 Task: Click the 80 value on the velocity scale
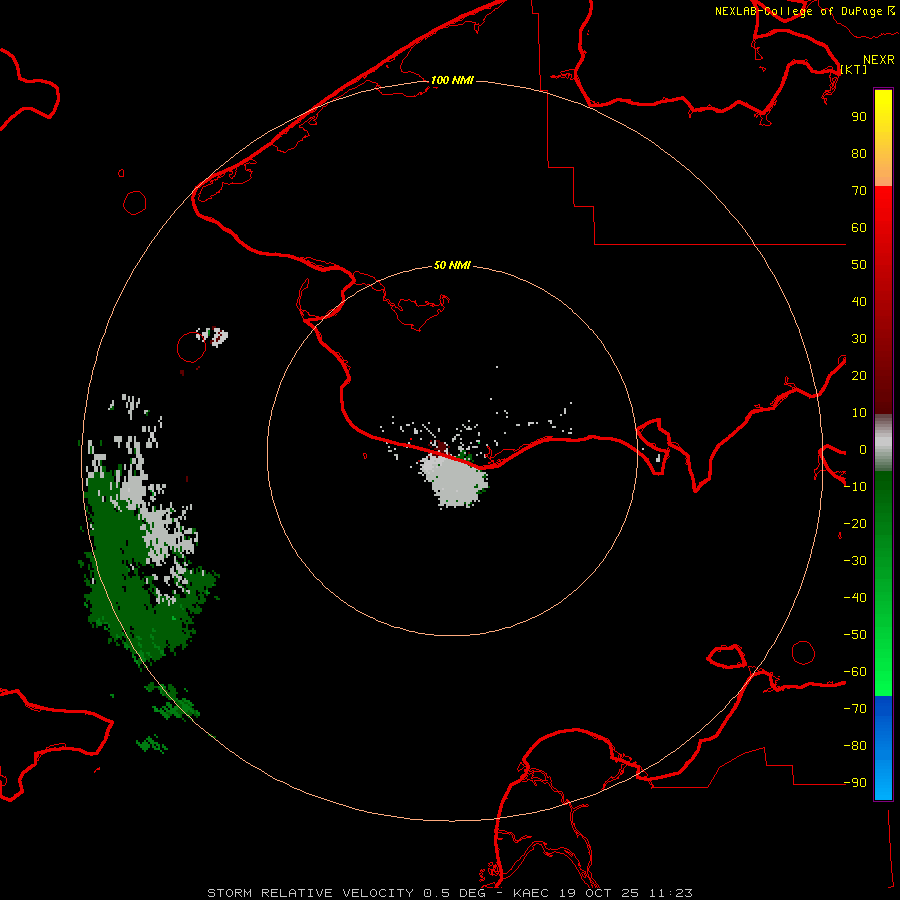point(859,153)
